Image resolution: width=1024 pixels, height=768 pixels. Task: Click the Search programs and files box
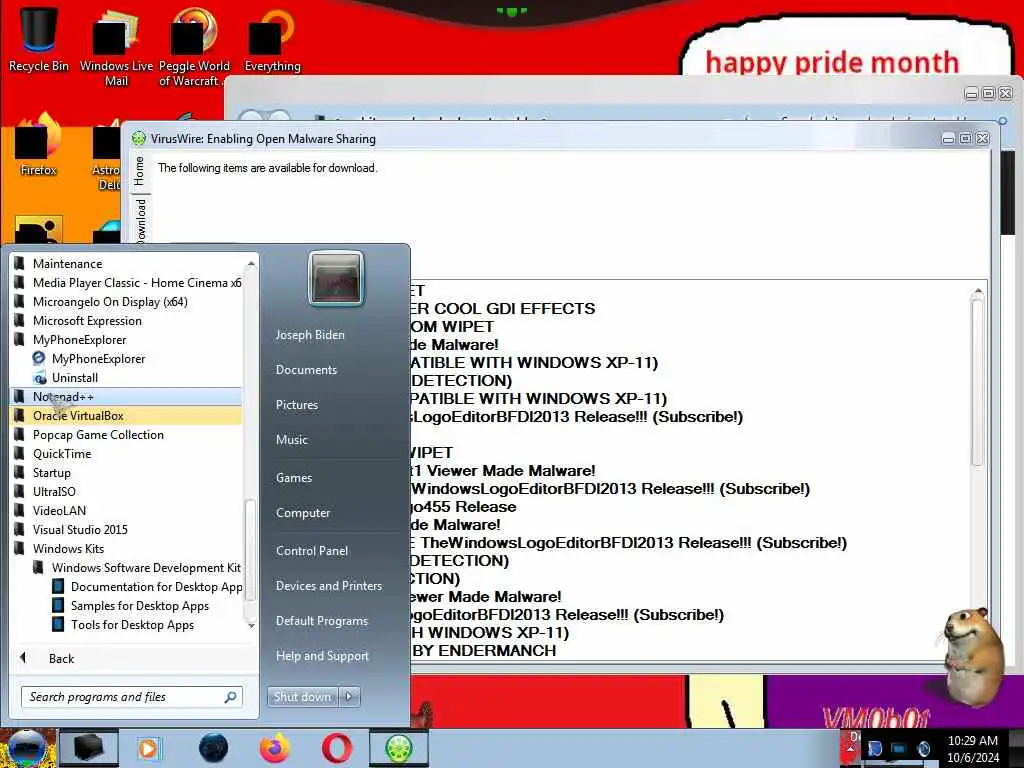pyautogui.click(x=131, y=697)
